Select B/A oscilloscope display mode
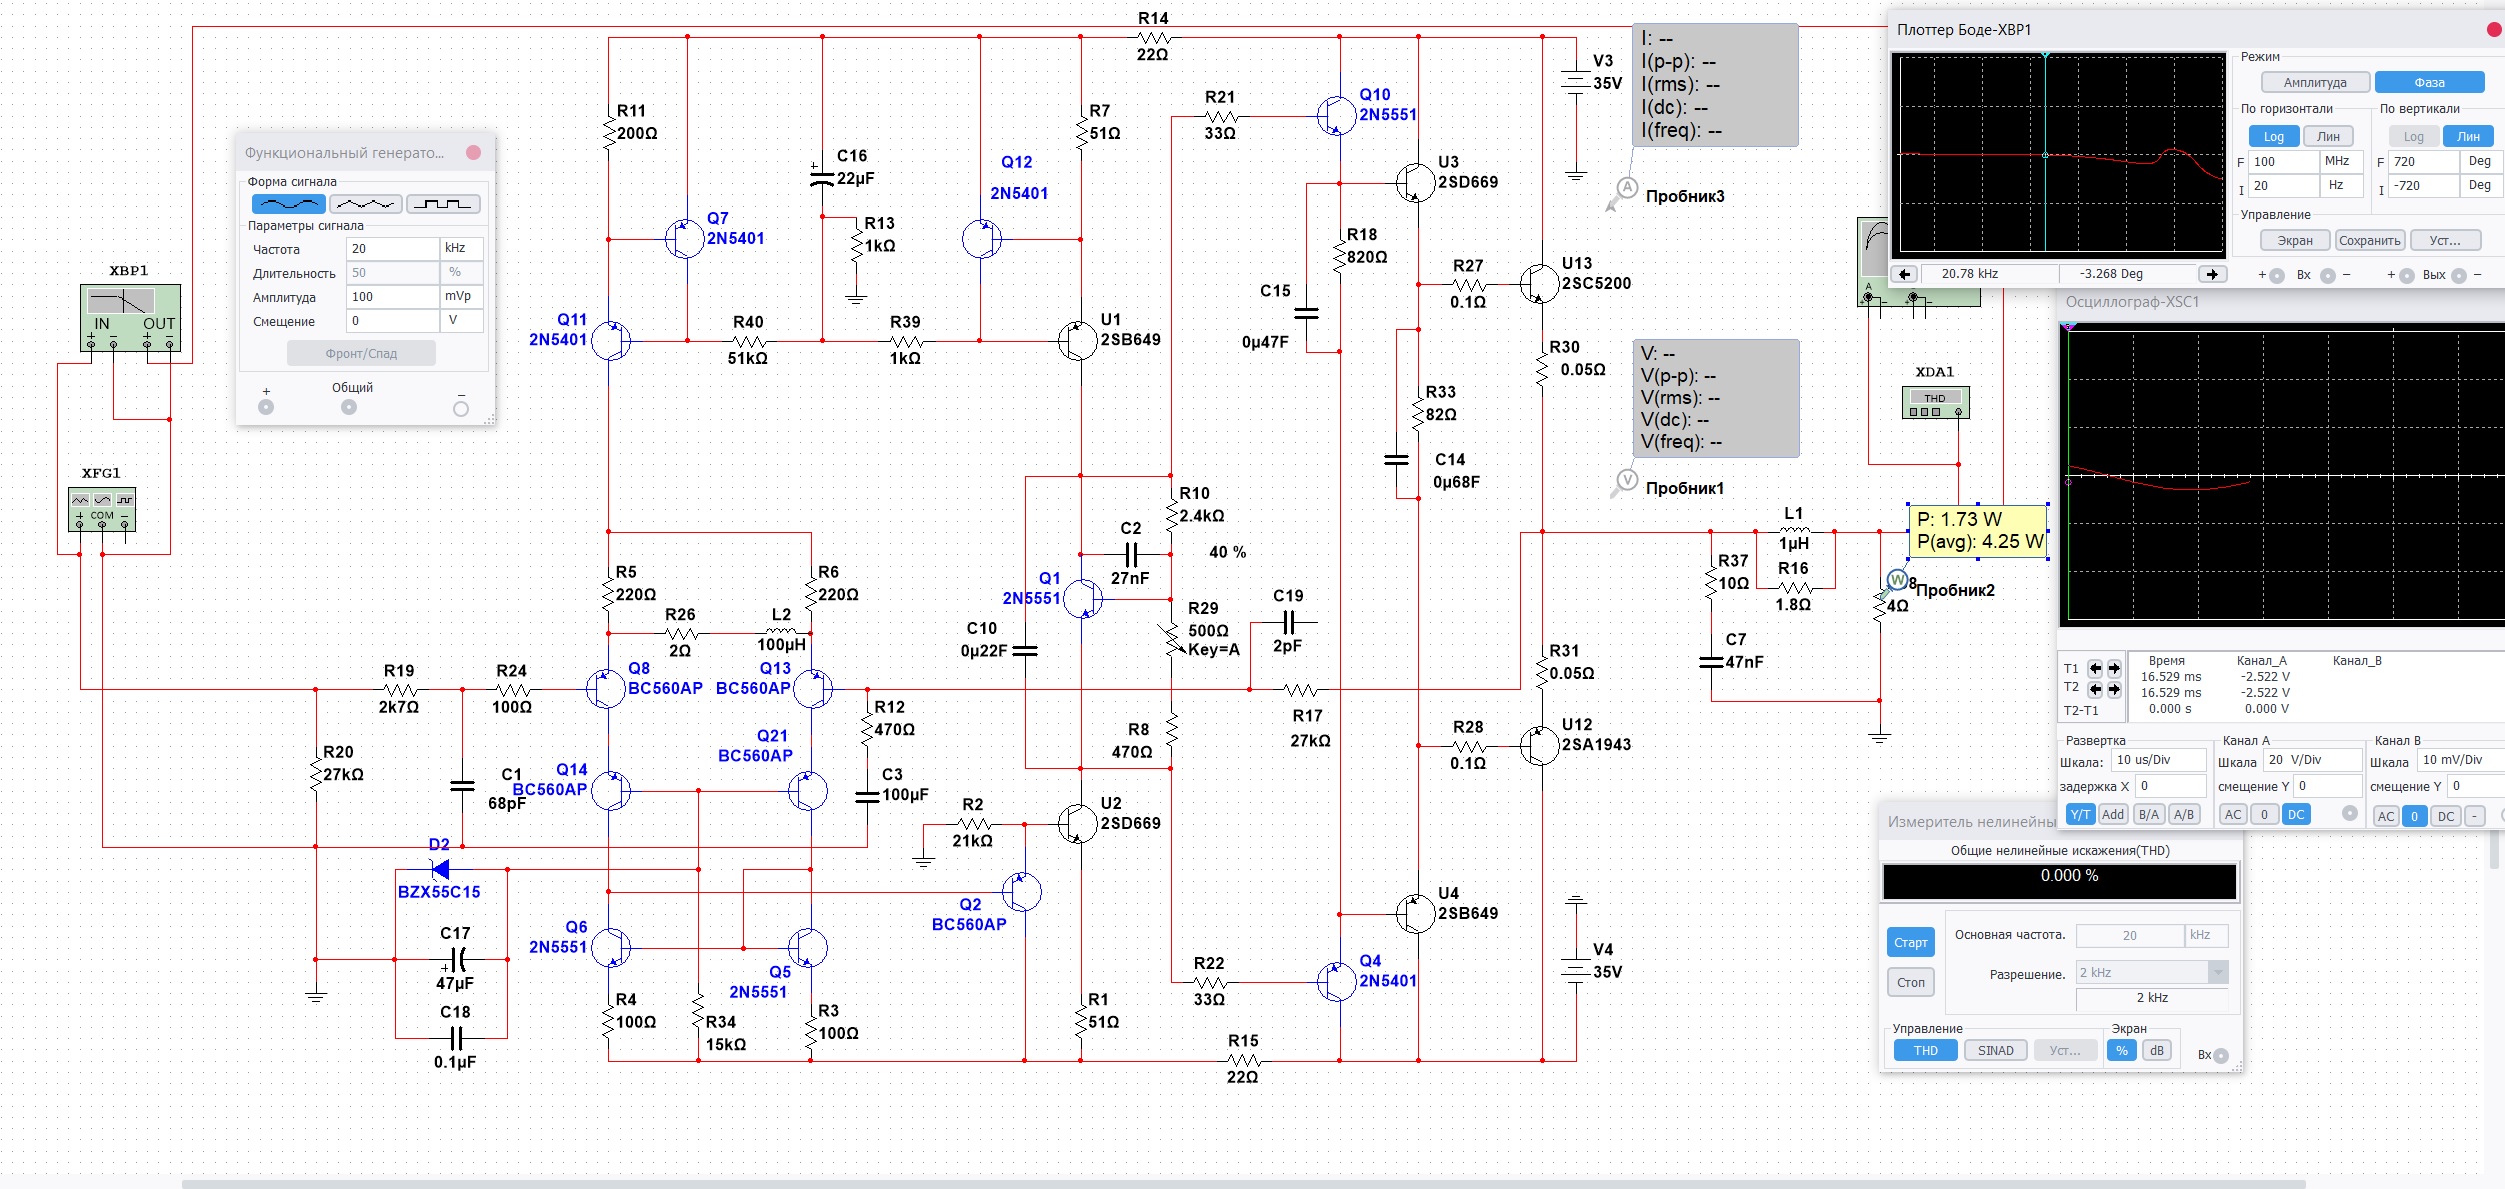Viewport: 2505px width, 1189px height. click(2148, 815)
